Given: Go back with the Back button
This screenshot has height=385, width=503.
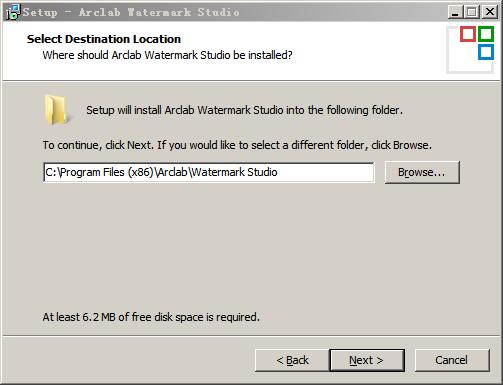Looking at the screenshot, I should point(292,360).
